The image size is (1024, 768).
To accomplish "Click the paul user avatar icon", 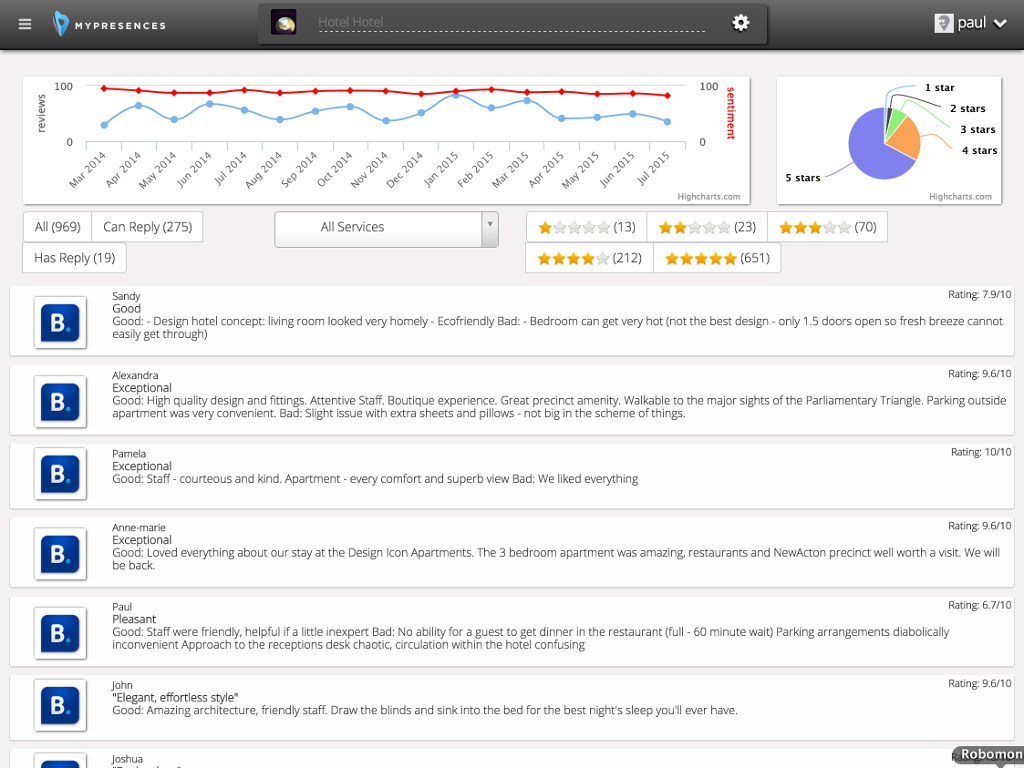I will click(x=944, y=24).
